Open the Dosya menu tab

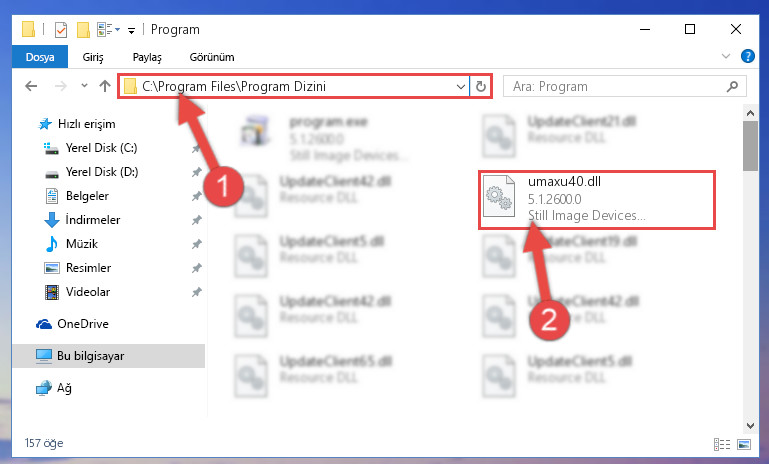(x=40, y=57)
